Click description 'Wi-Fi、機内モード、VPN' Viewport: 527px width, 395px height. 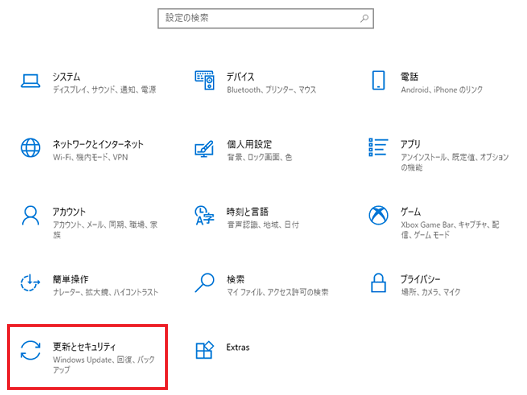click(x=90, y=157)
